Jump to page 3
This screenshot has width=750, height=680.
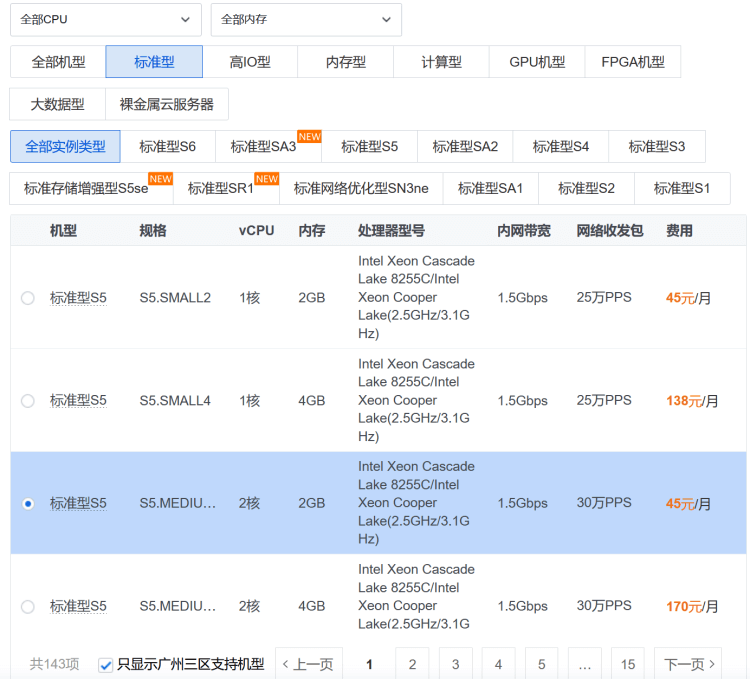click(455, 664)
